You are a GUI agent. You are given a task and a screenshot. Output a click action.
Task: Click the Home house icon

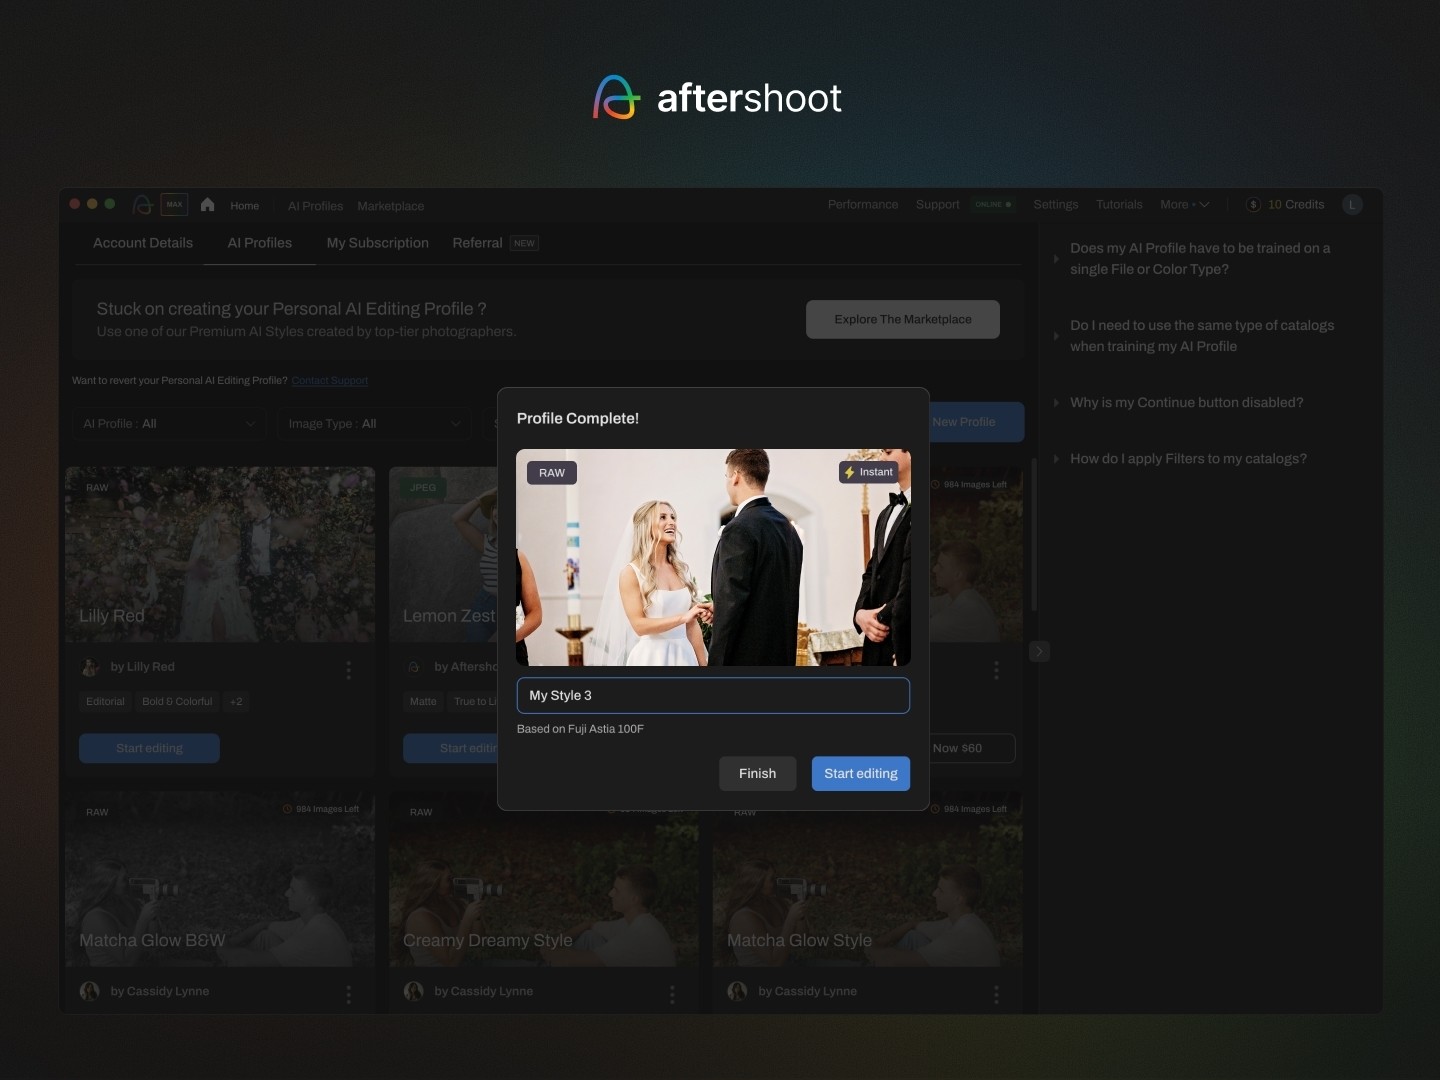pos(208,205)
